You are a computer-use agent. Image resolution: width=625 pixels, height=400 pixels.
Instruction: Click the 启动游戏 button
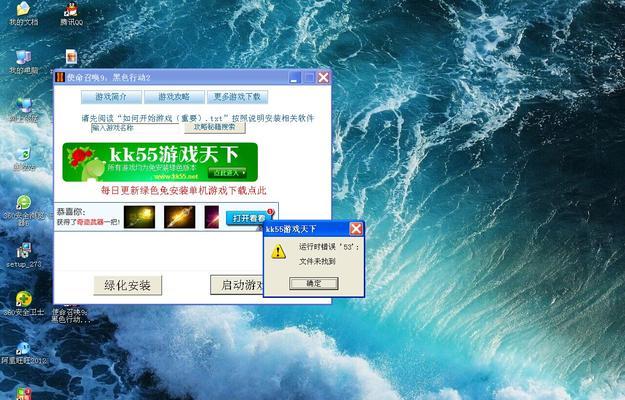point(237,285)
